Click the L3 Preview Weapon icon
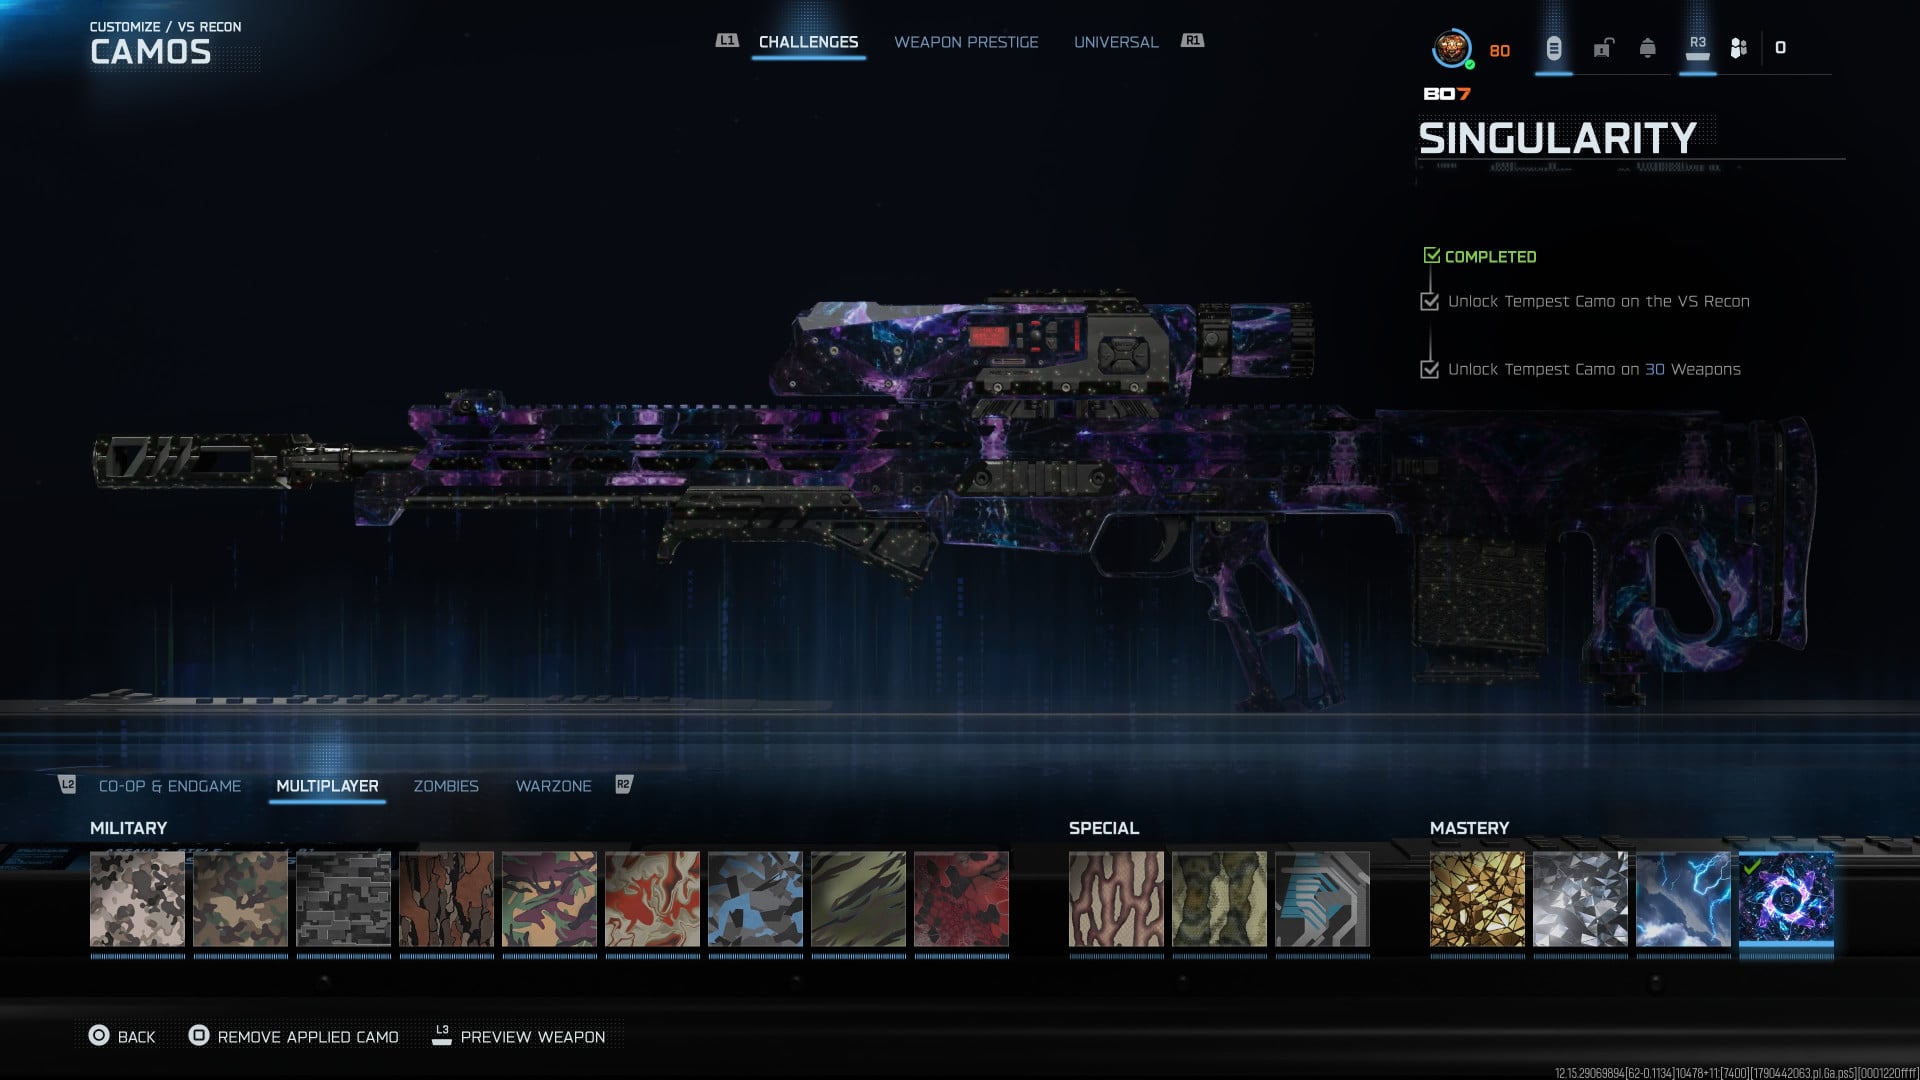 pos(441,1035)
